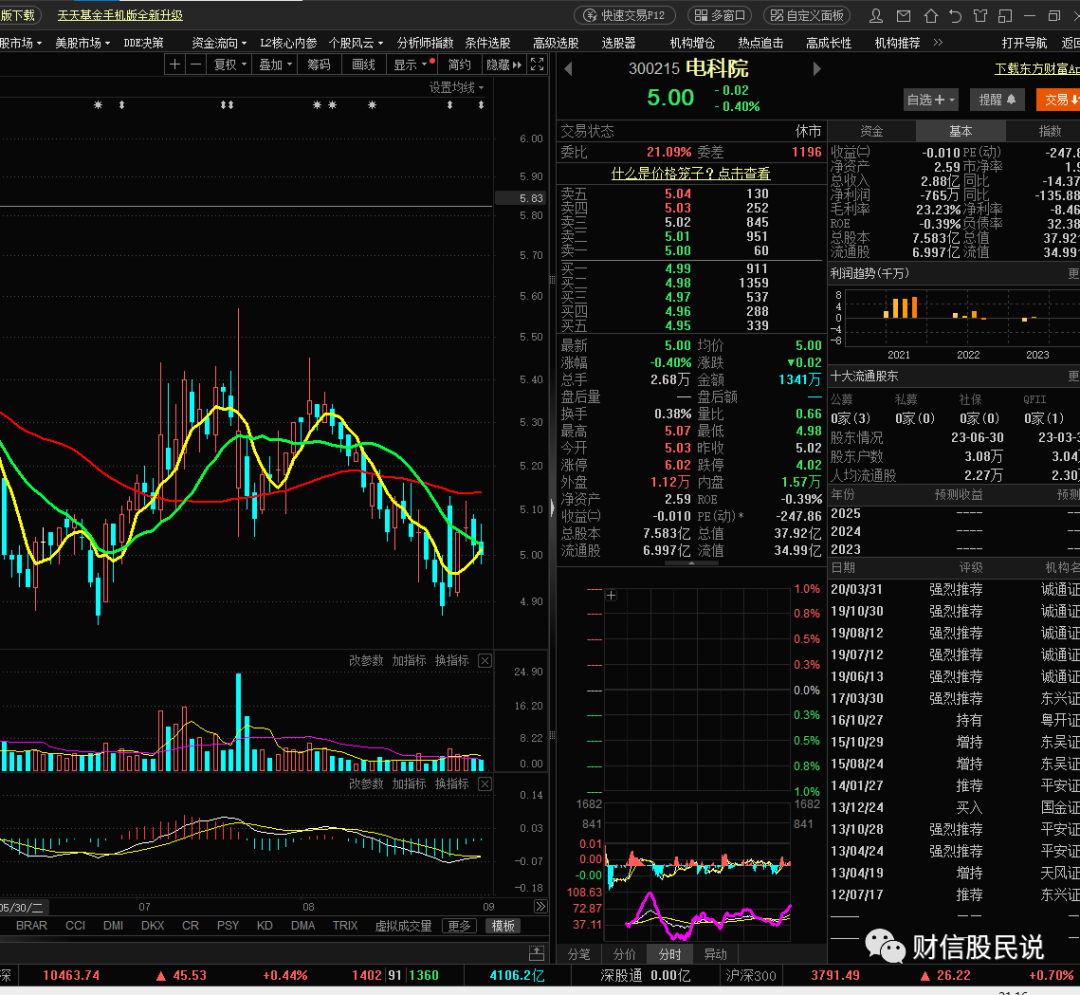Expand 资金流向 menu
1080x995 pixels.
219,43
